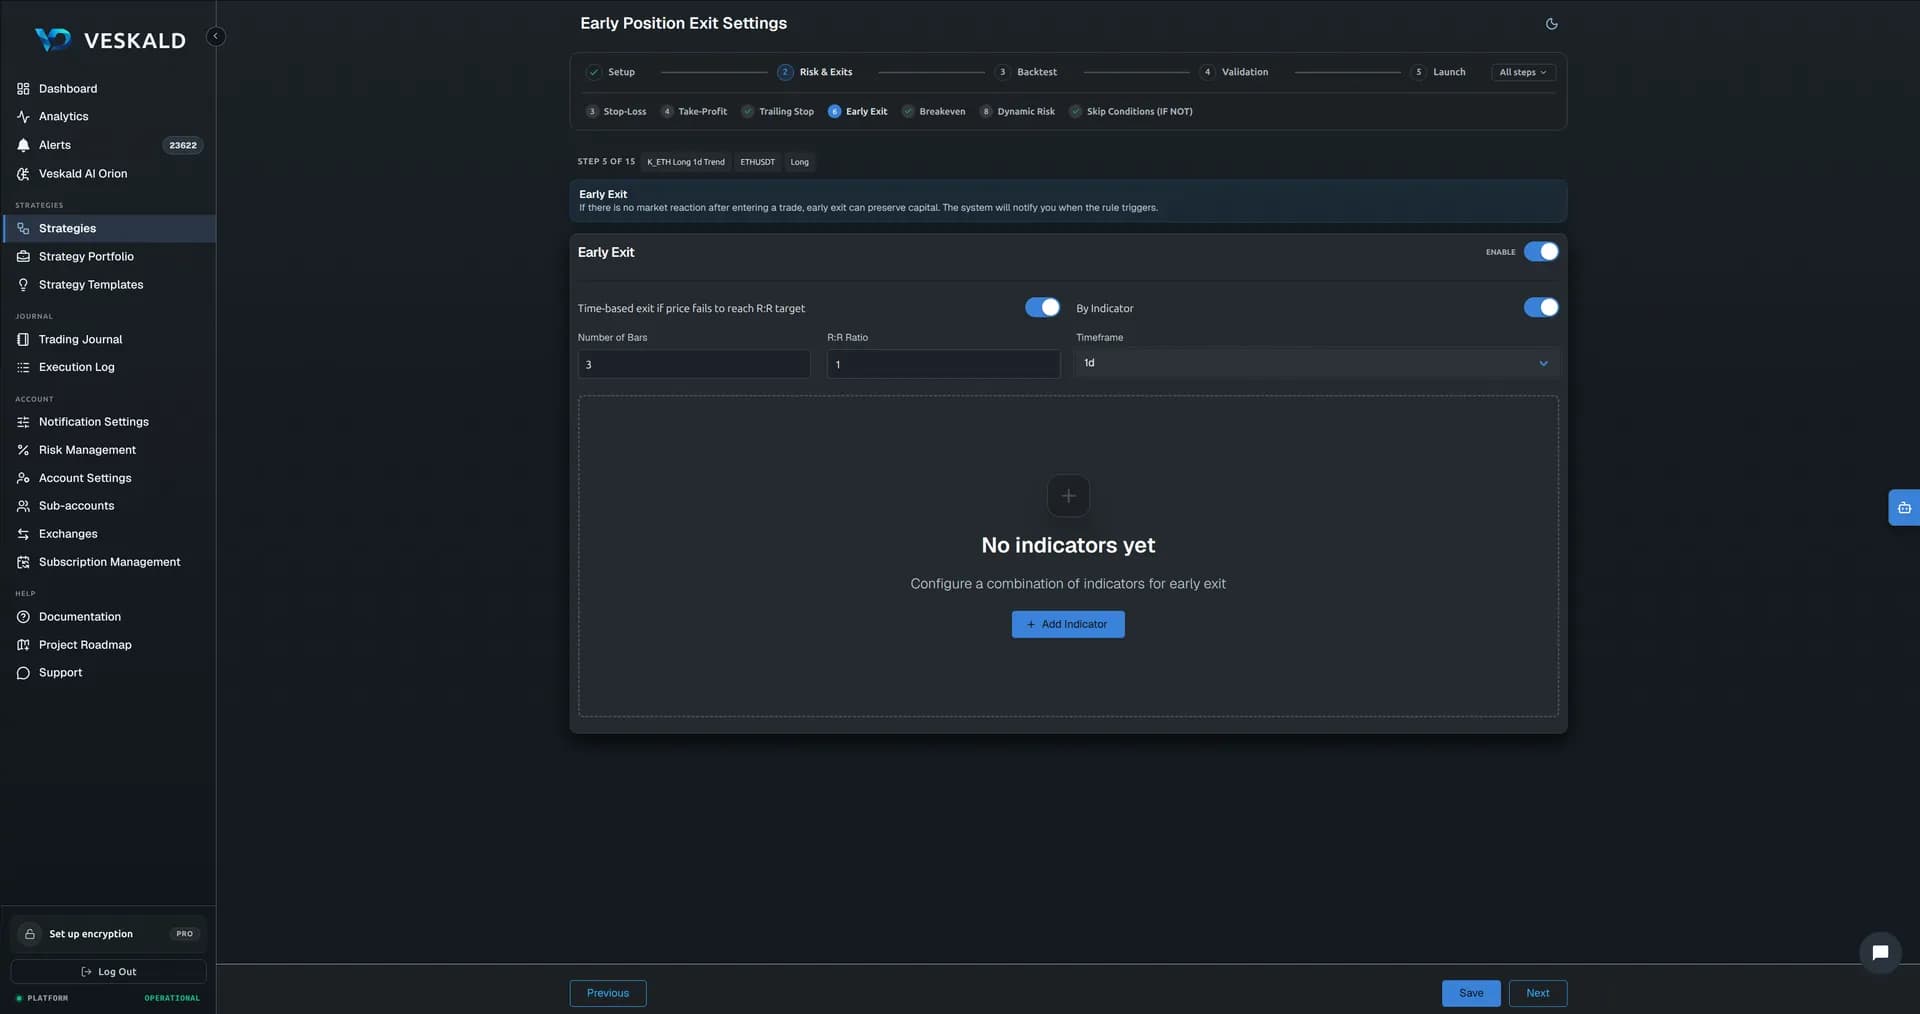Open the blue side assistant tab
Viewport: 1920px width, 1014px height.
[1903, 508]
